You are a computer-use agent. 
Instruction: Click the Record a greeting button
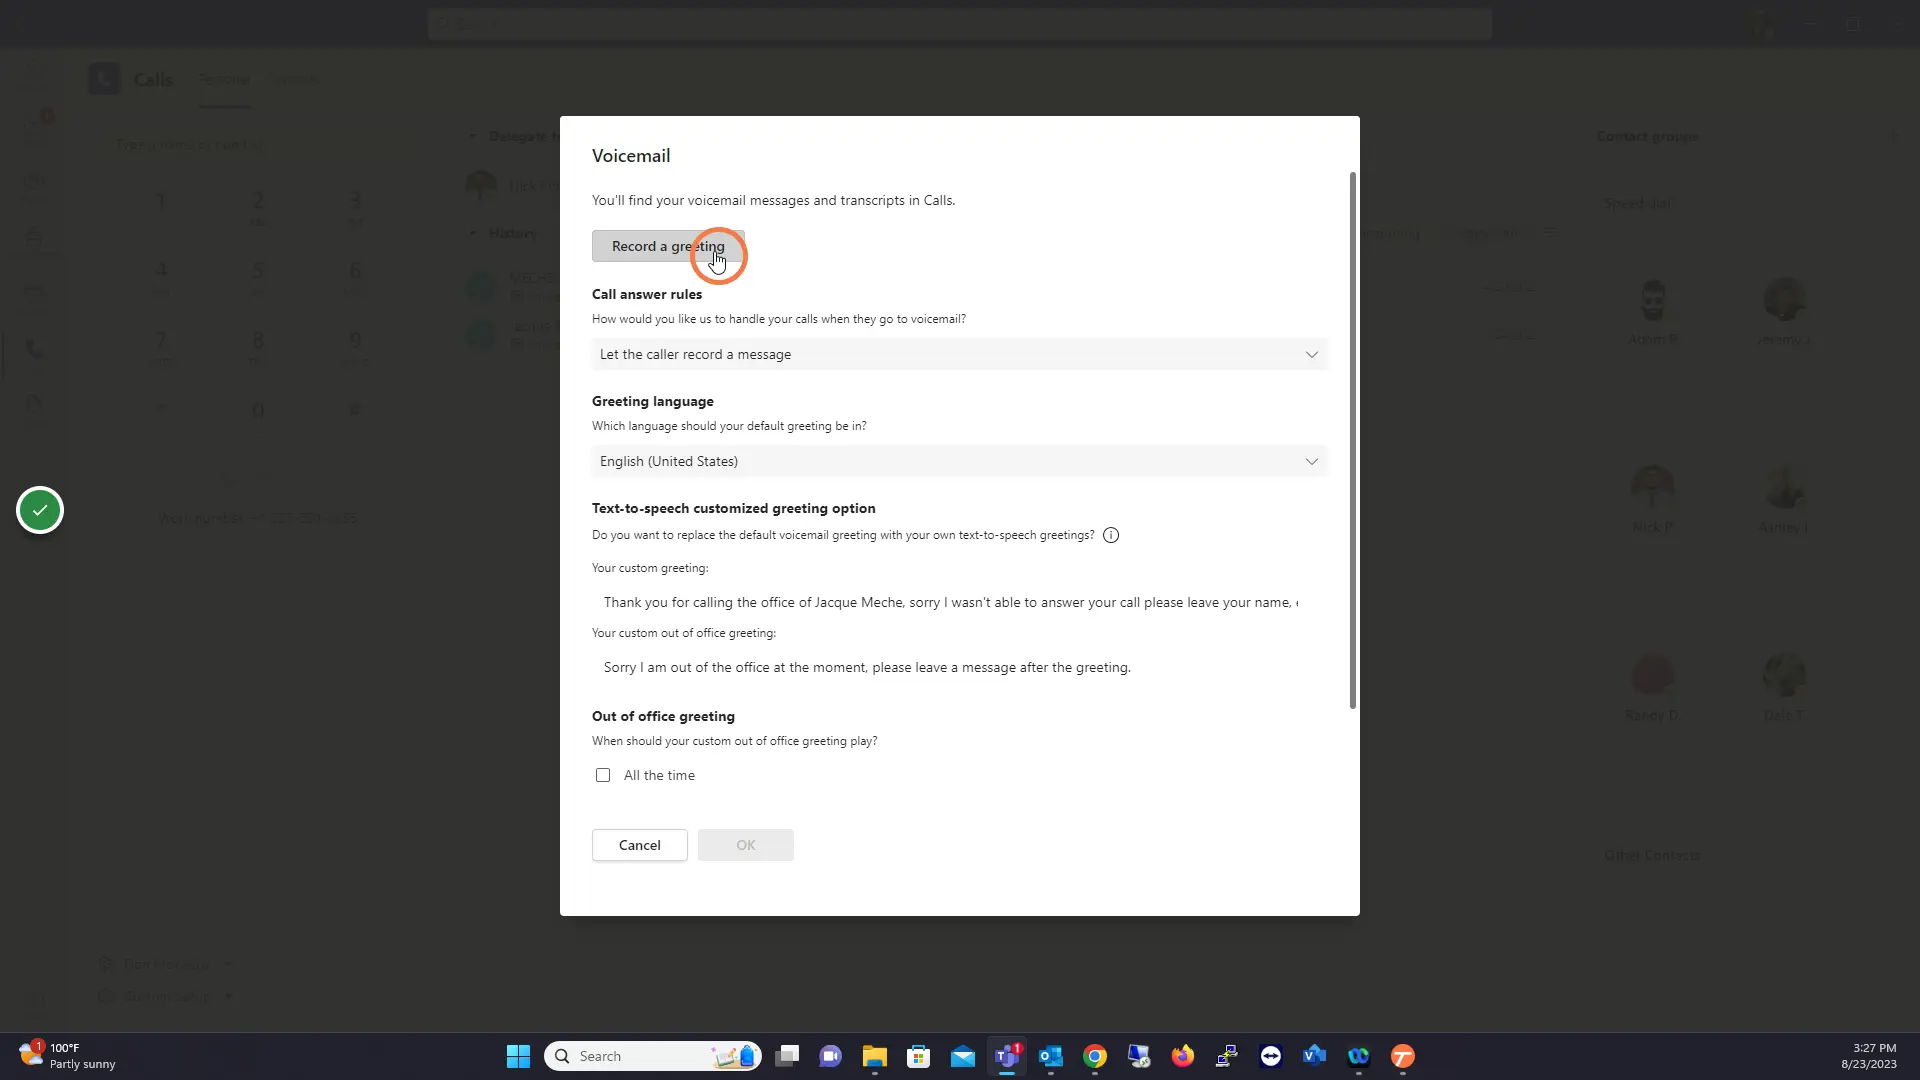[x=668, y=246]
